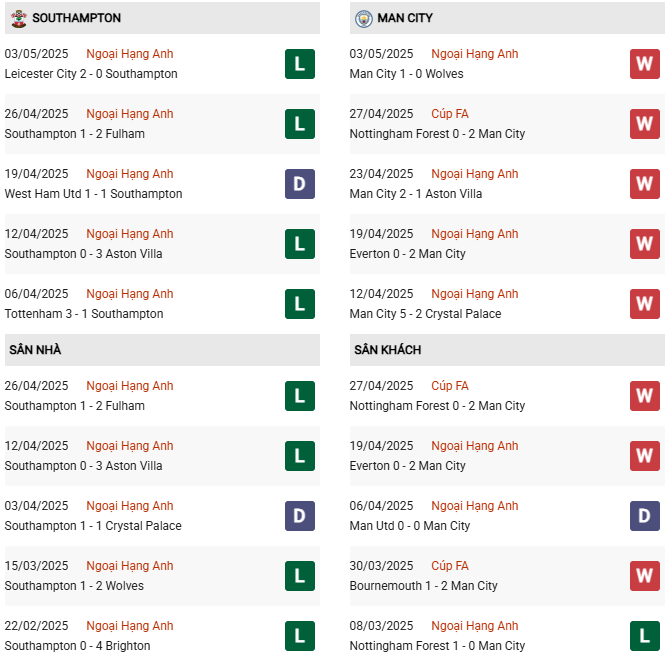Click the W badge for Man City 1-0 Wolves
666x660 pixels.
coord(645,64)
